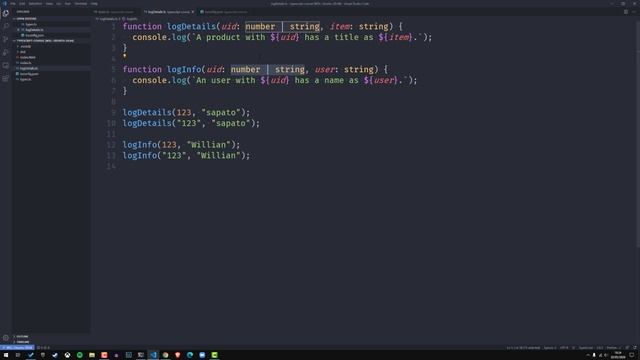The image size is (640, 360).
Task: Click the logInfo symbol breadcrumb
Action: pos(131,19)
